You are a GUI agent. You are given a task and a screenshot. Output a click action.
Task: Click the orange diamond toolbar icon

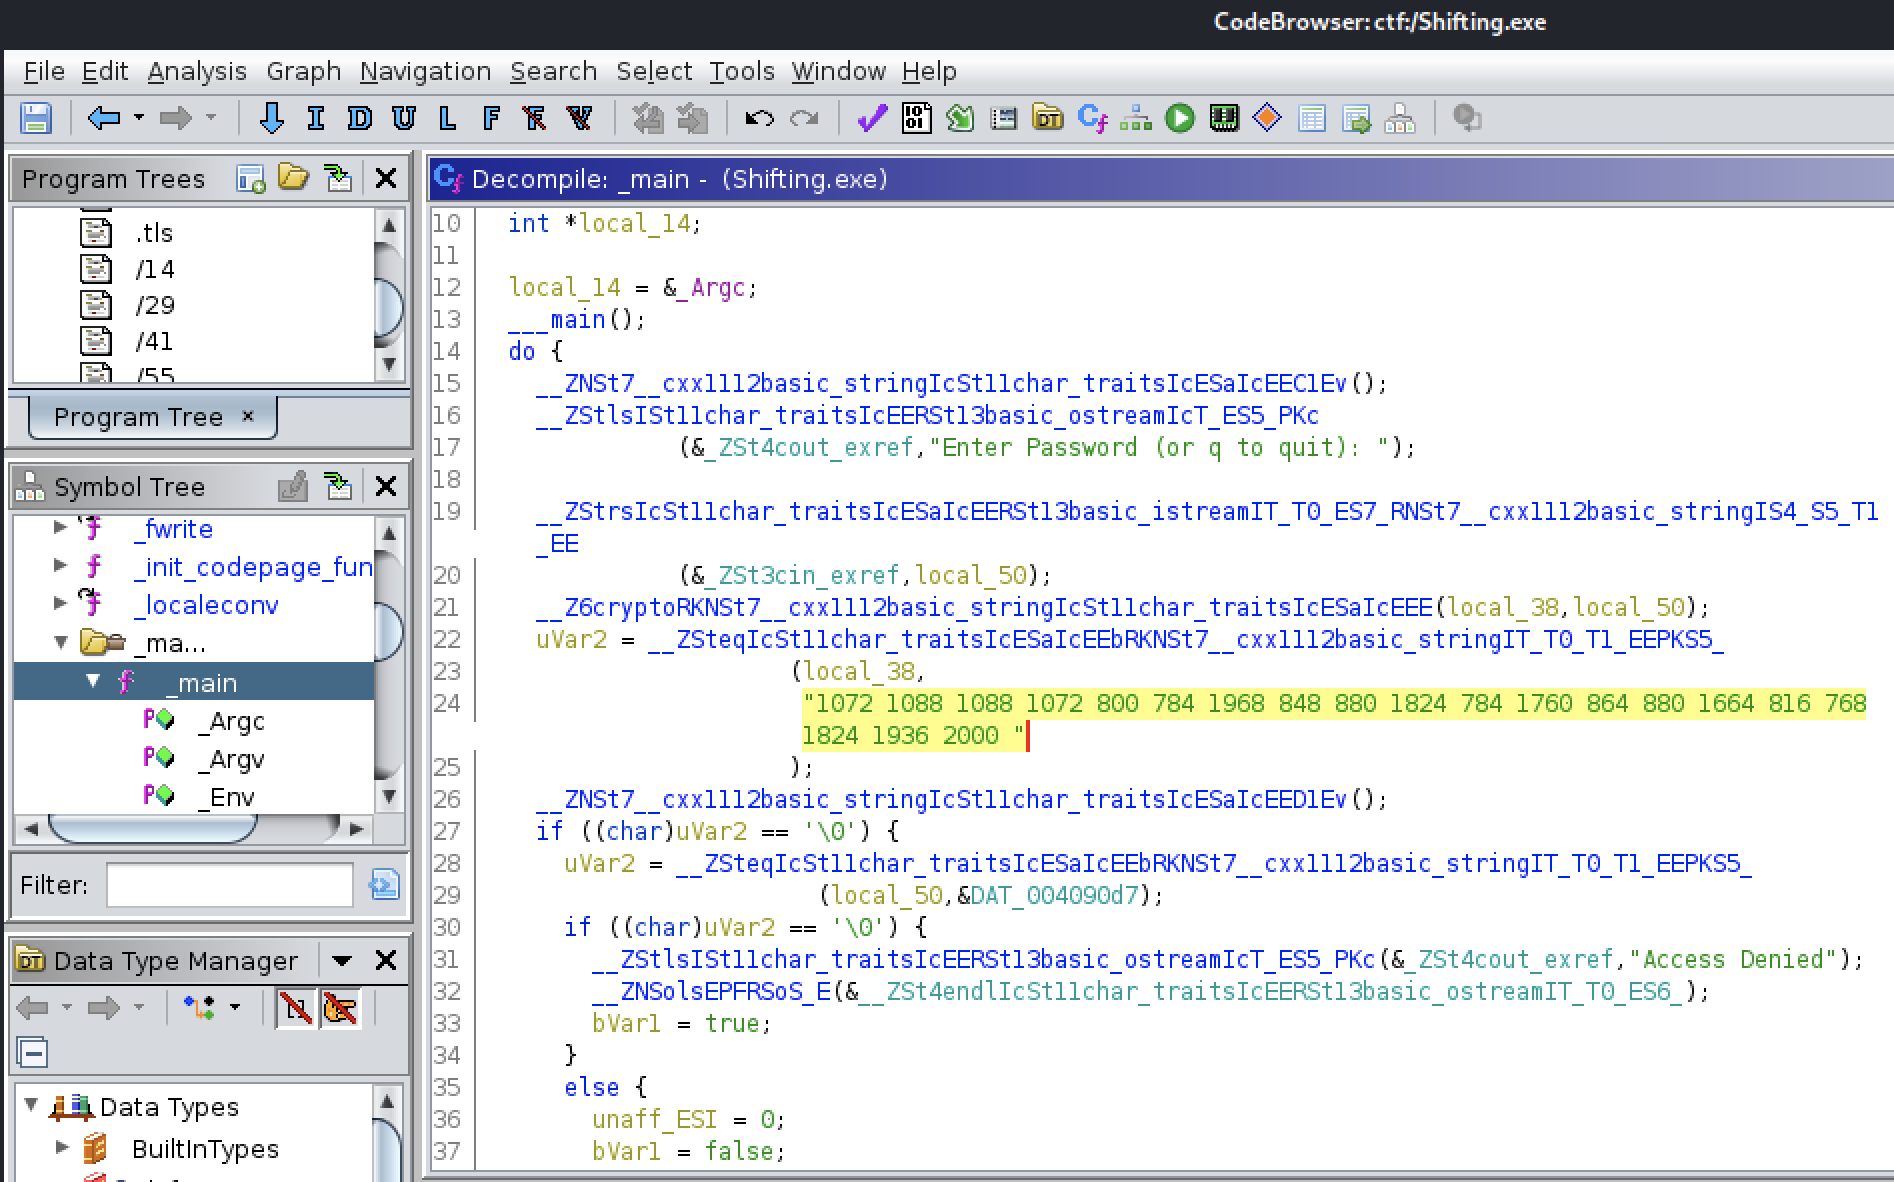(1267, 118)
